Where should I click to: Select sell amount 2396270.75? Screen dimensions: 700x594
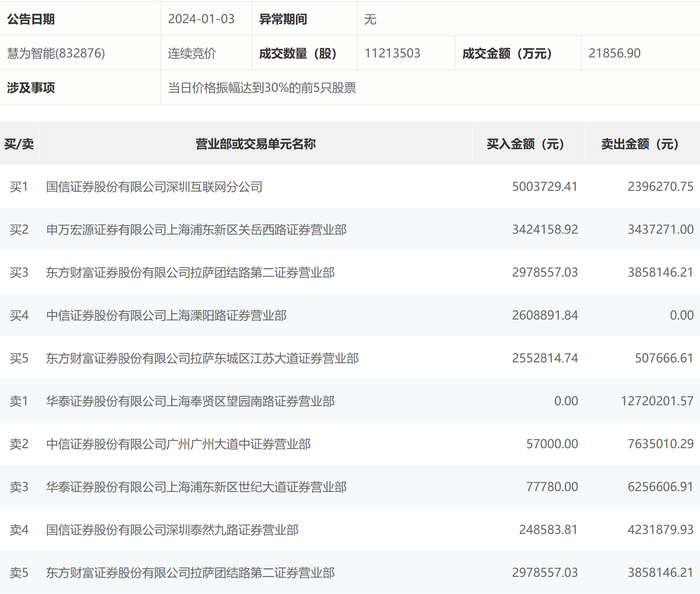pyautogui.click(x=660, y=187)
